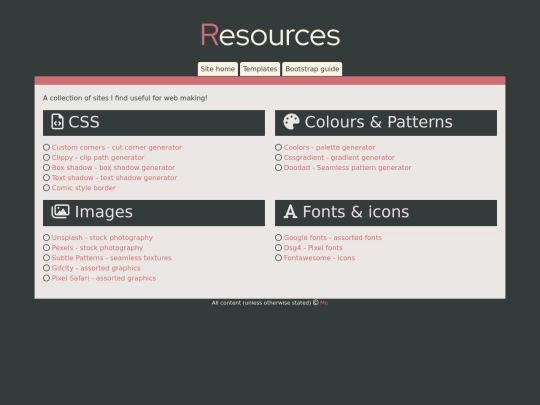The height and width of the screenshot is (405, 540).
Task: Click the Resources page title
Action: [270, 35]
